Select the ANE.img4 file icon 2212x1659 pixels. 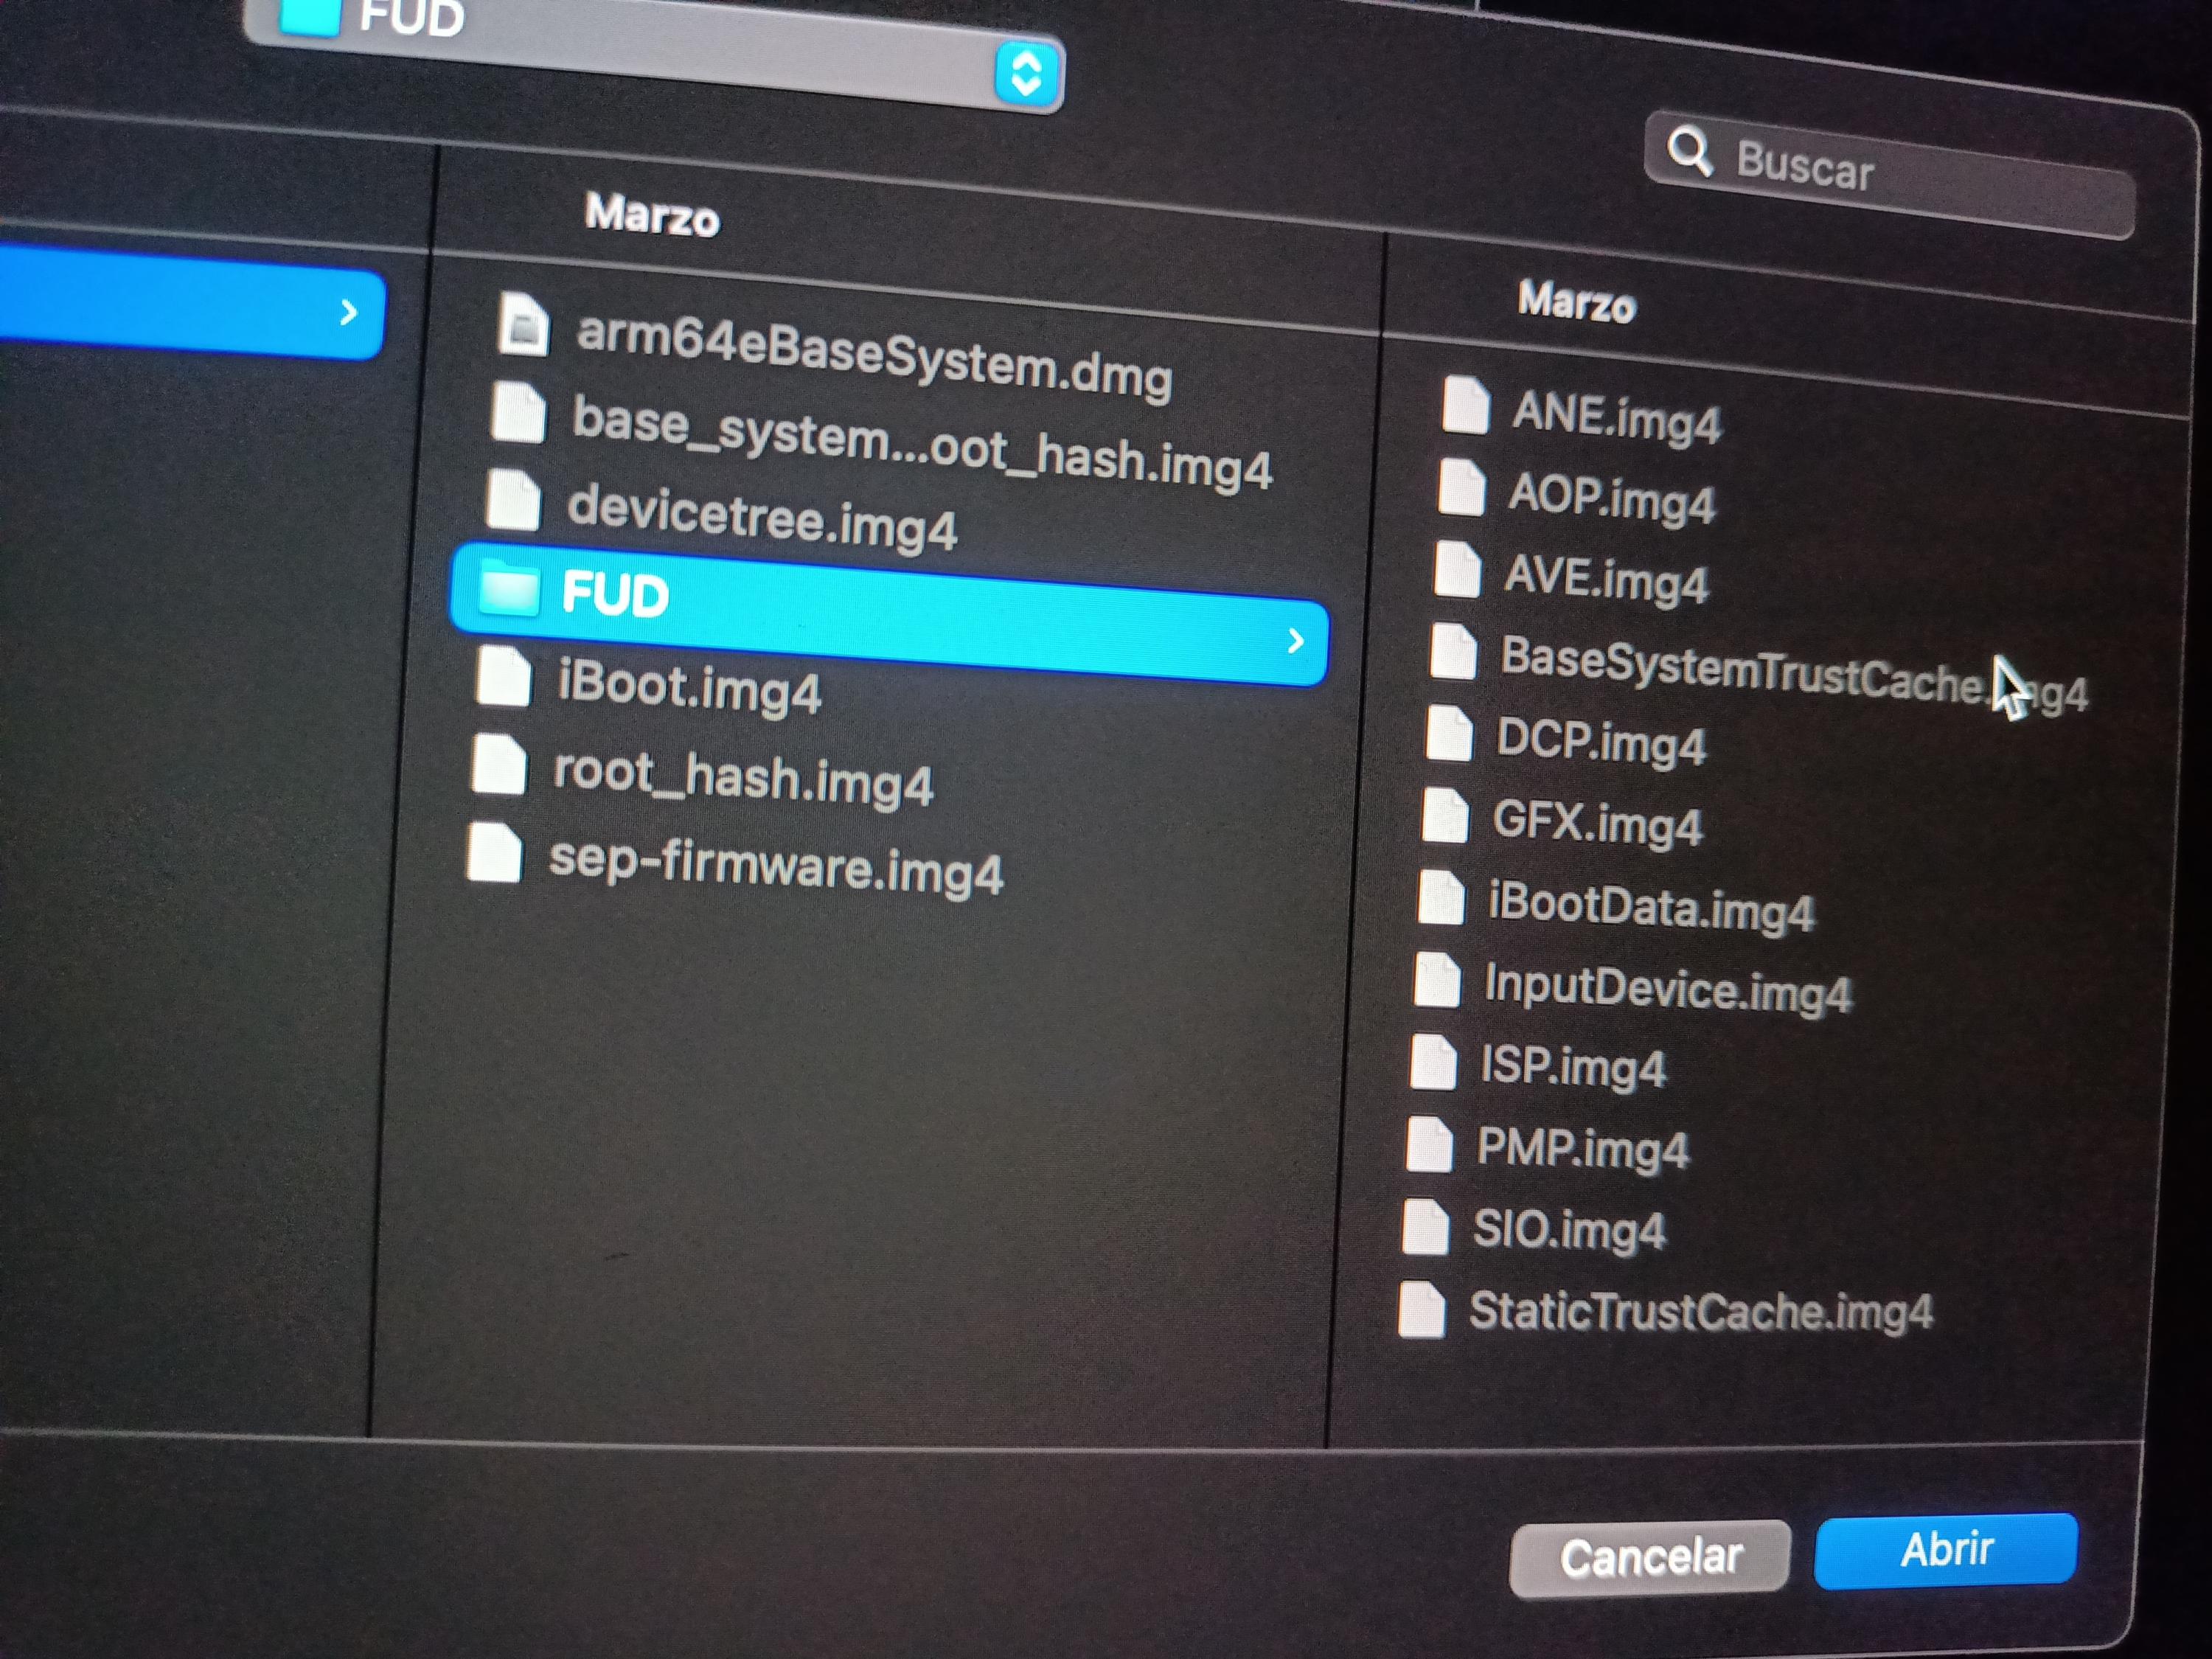[x=1465, y=405]
